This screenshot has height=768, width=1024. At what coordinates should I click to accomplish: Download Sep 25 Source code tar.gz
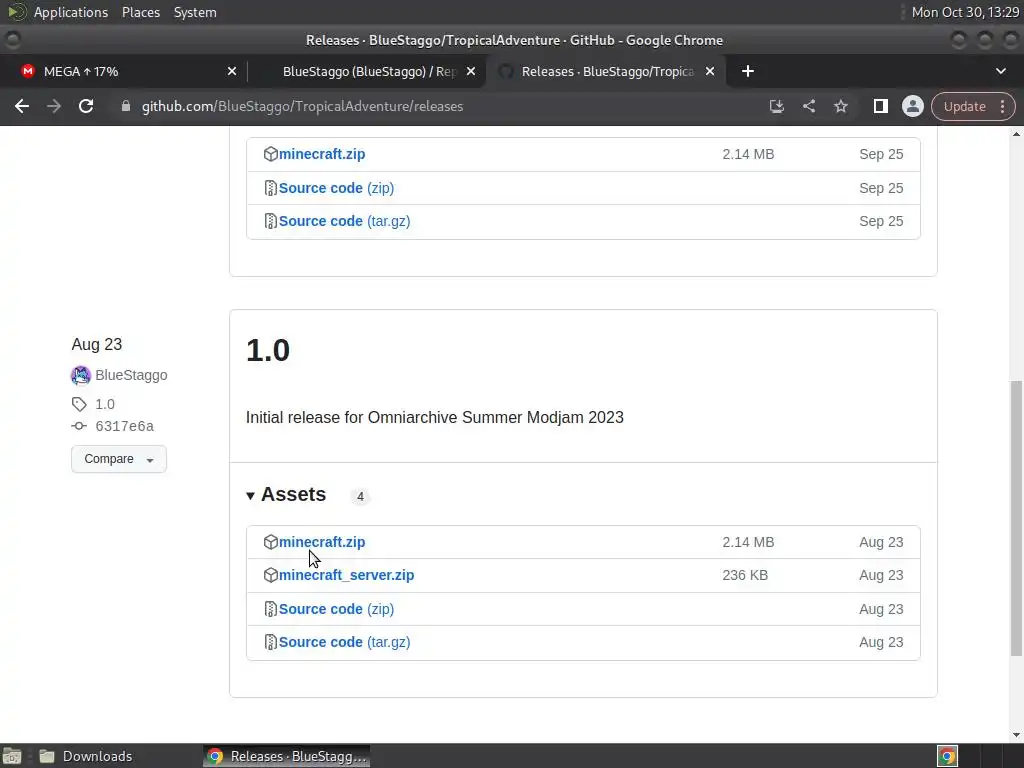(344, 221)
